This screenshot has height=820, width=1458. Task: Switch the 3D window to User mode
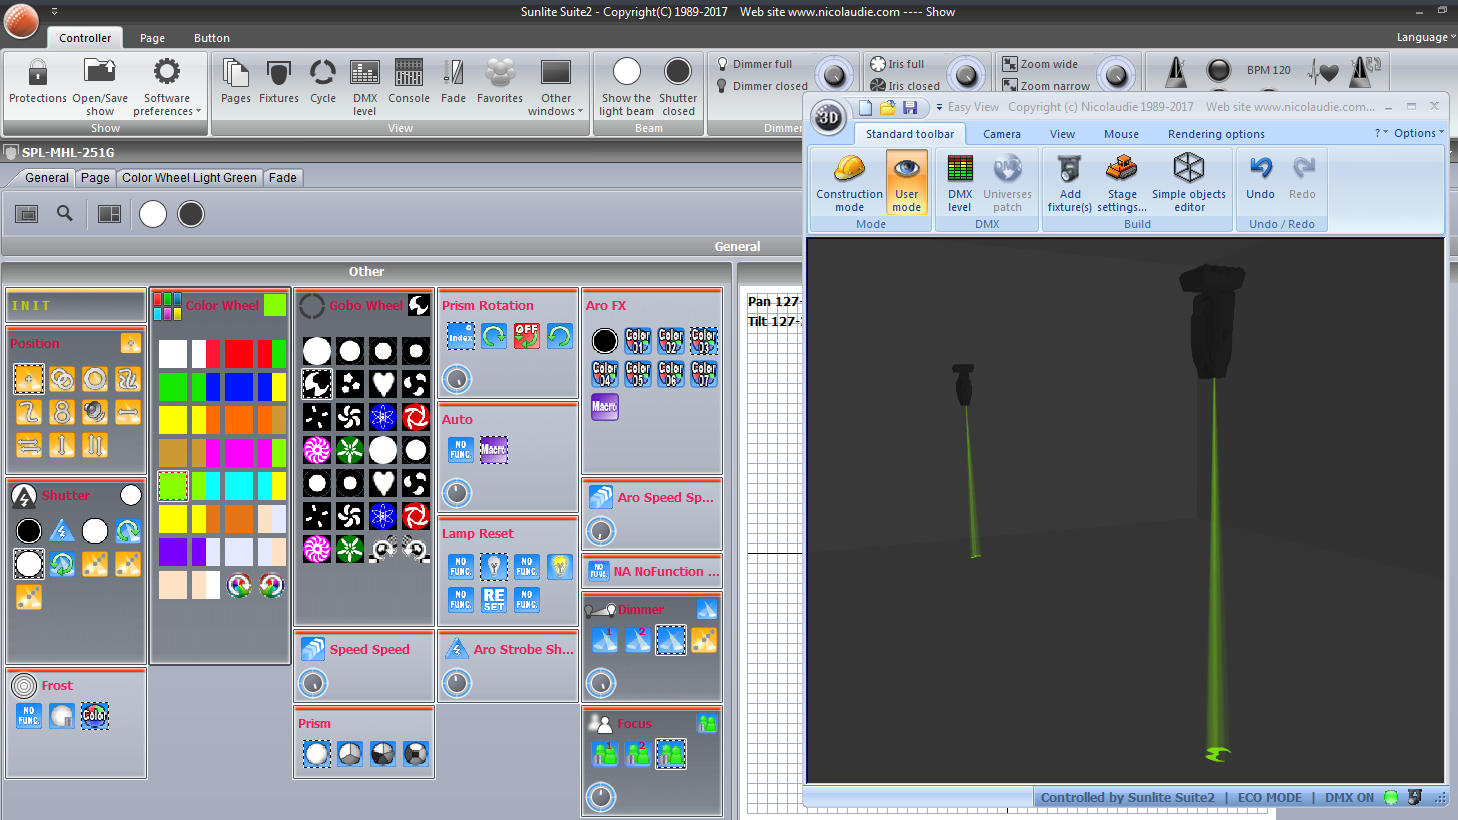[907, 182]
